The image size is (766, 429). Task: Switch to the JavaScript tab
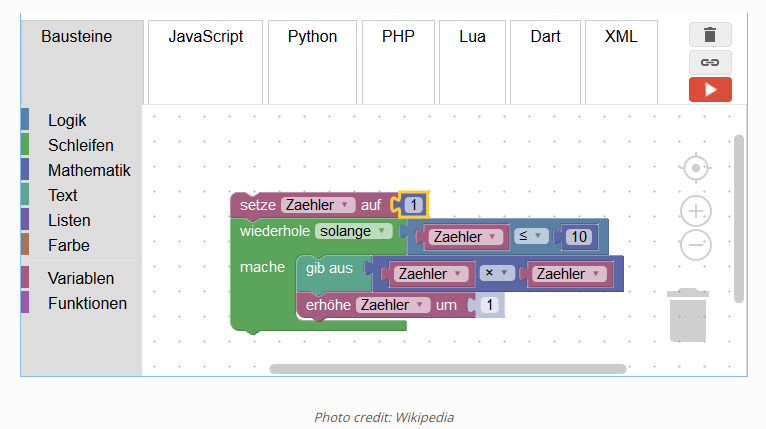(x=205, y=37)
